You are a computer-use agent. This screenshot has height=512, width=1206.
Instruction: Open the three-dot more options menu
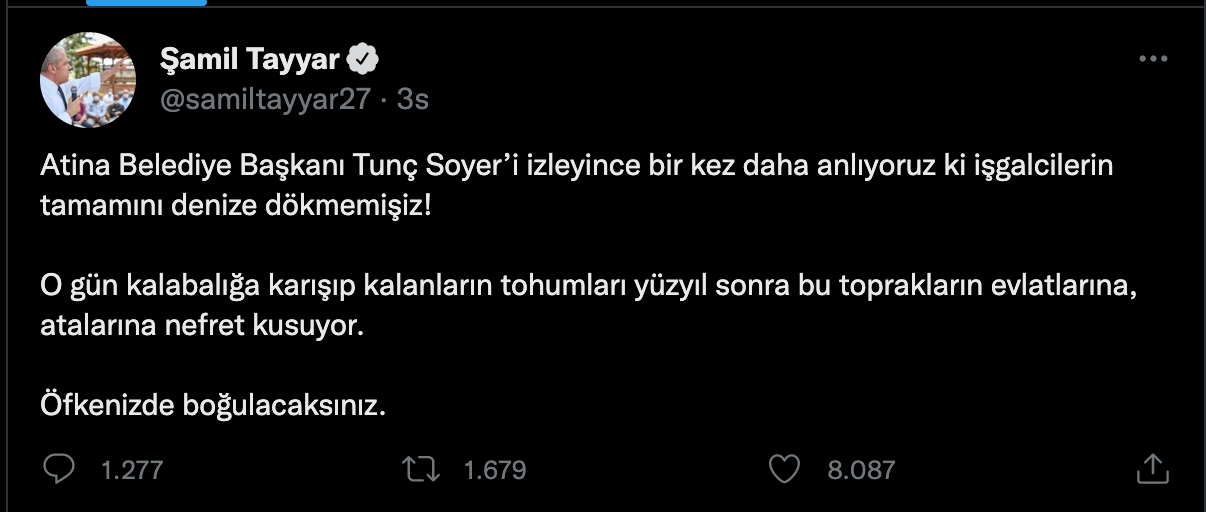pyautogui.click(x=1153, y=59)
